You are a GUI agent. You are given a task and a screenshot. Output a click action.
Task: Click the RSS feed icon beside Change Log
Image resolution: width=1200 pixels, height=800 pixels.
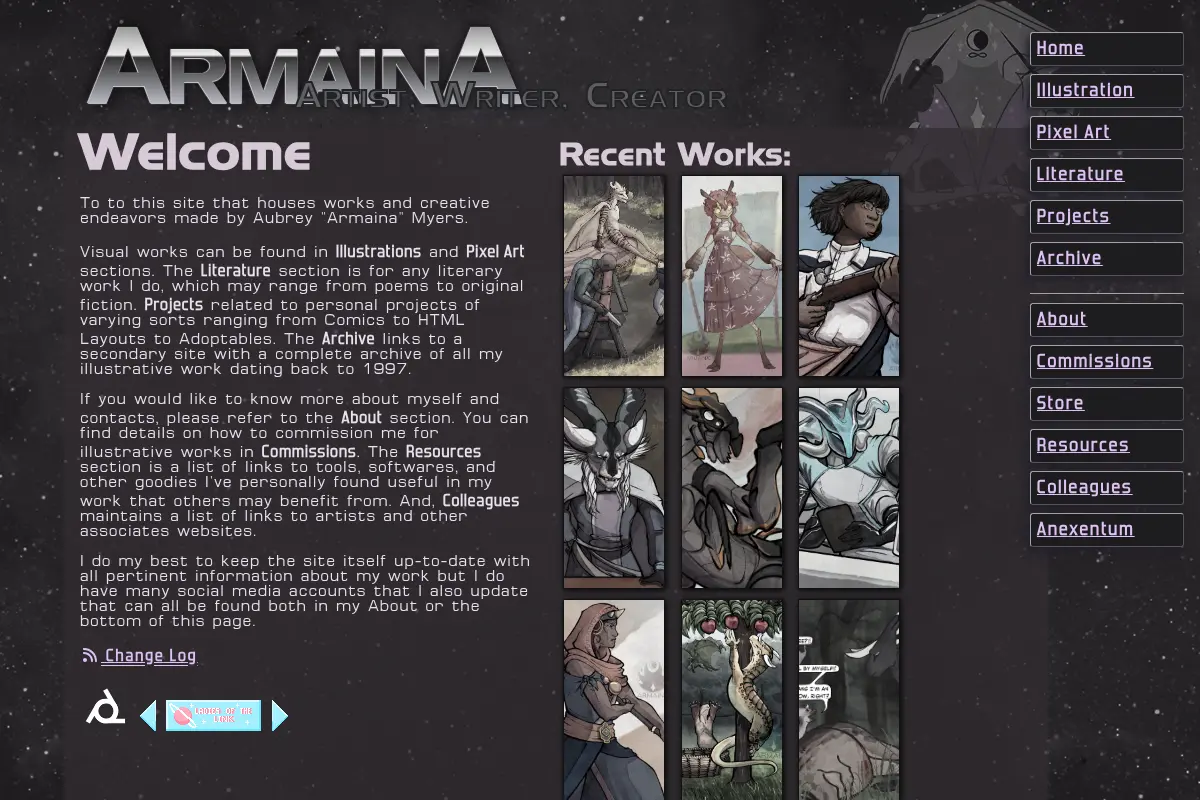tap(89, 656)
